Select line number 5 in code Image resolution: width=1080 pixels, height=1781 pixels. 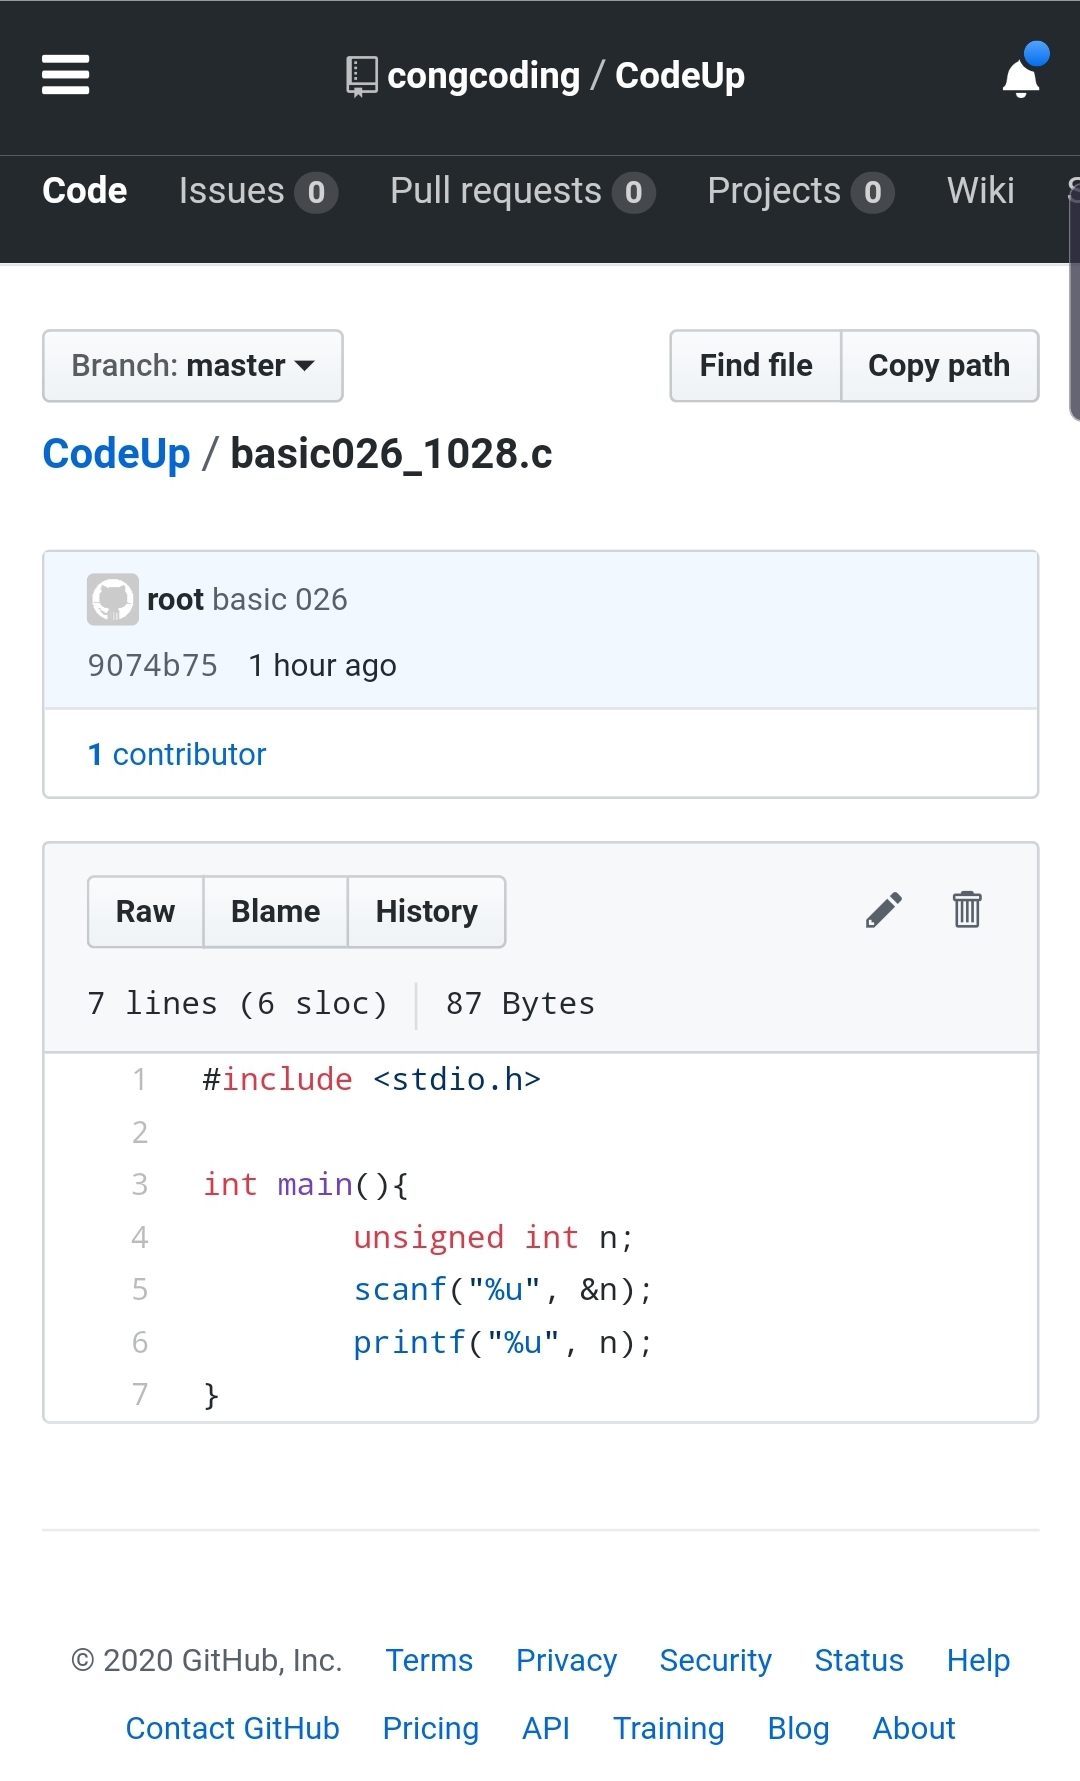pyautogui.click(x=140, y=1290)
